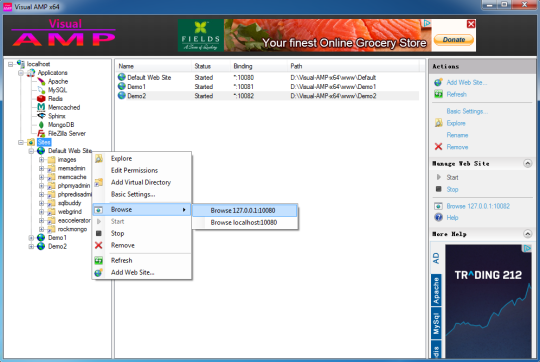Click the Refresh icon in context menu
540x362 pixels.
(98, 260)
